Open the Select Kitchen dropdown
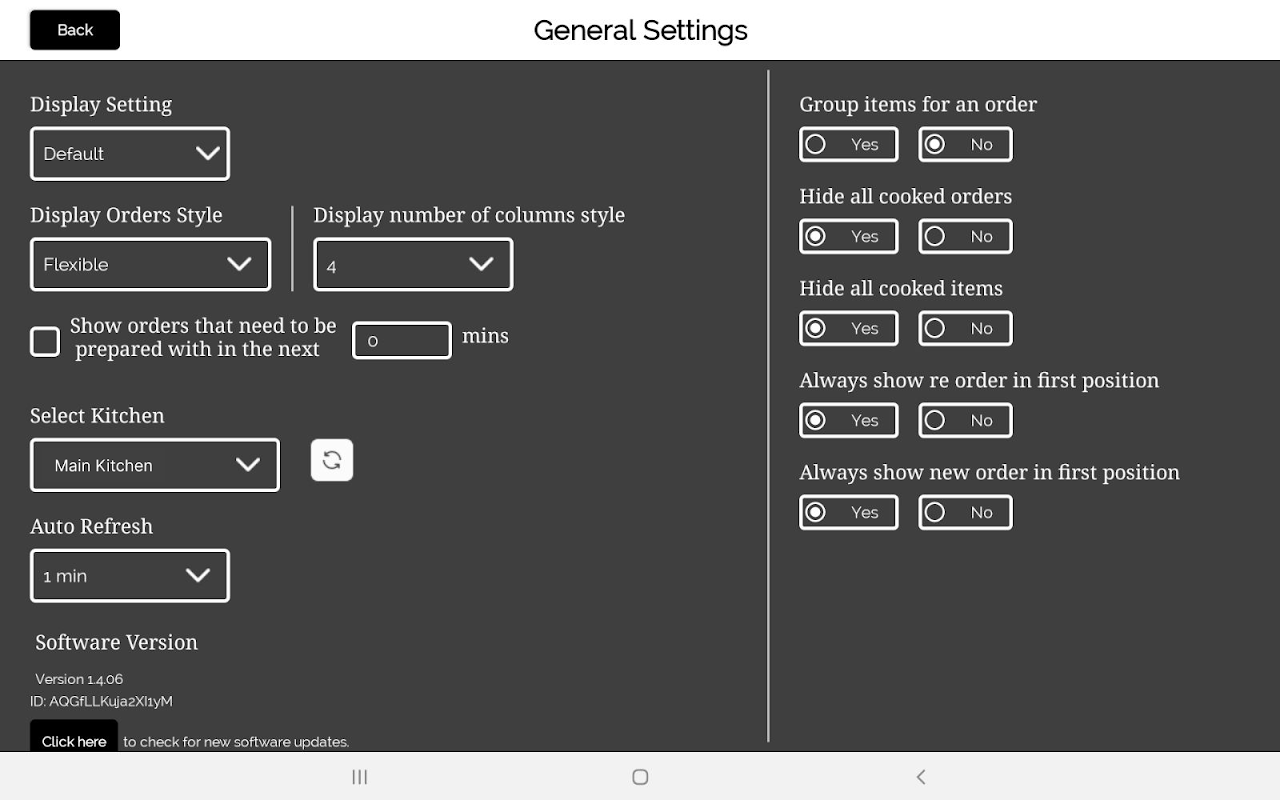The width and height of the screenshot is (1280, 800). click(155, 465)
